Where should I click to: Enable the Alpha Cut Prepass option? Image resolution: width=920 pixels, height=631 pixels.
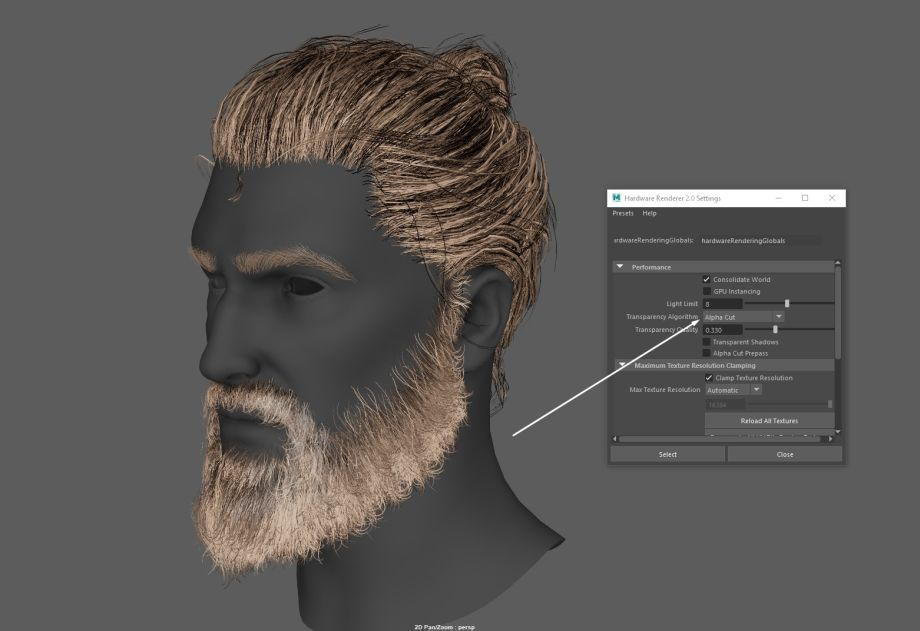click(707, 353)
